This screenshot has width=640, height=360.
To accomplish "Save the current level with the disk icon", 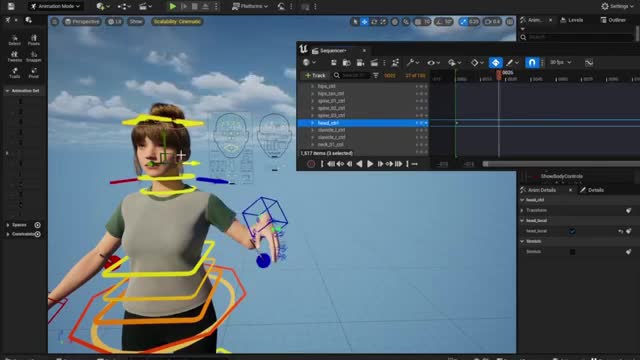I will tap(11, 6).
